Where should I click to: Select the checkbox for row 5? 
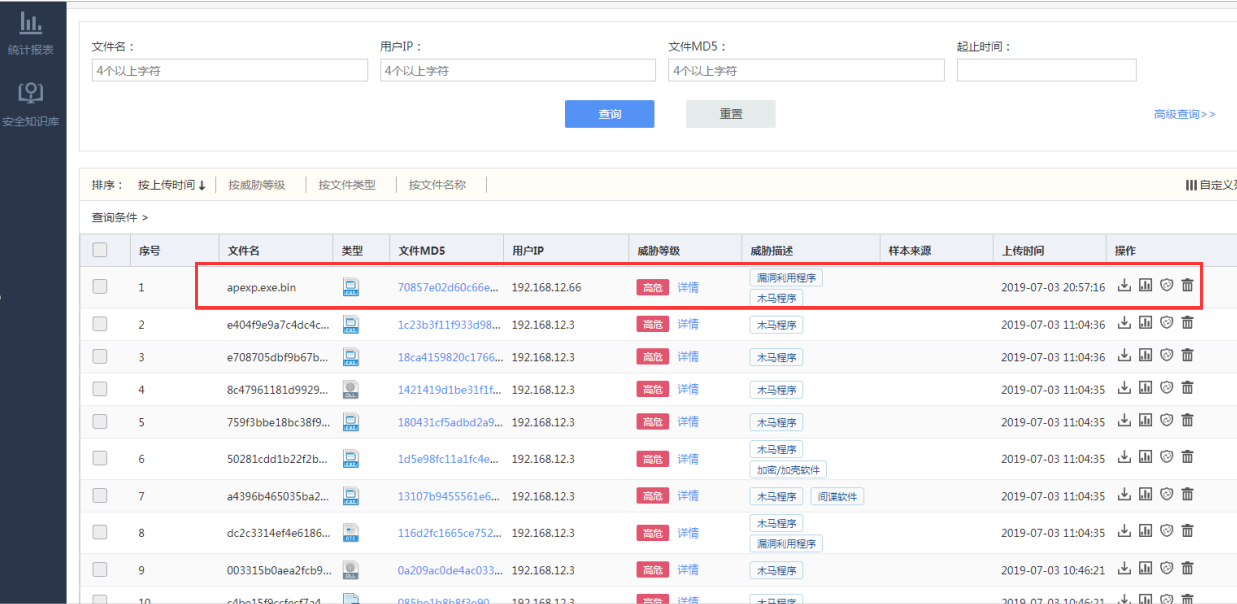100,422
